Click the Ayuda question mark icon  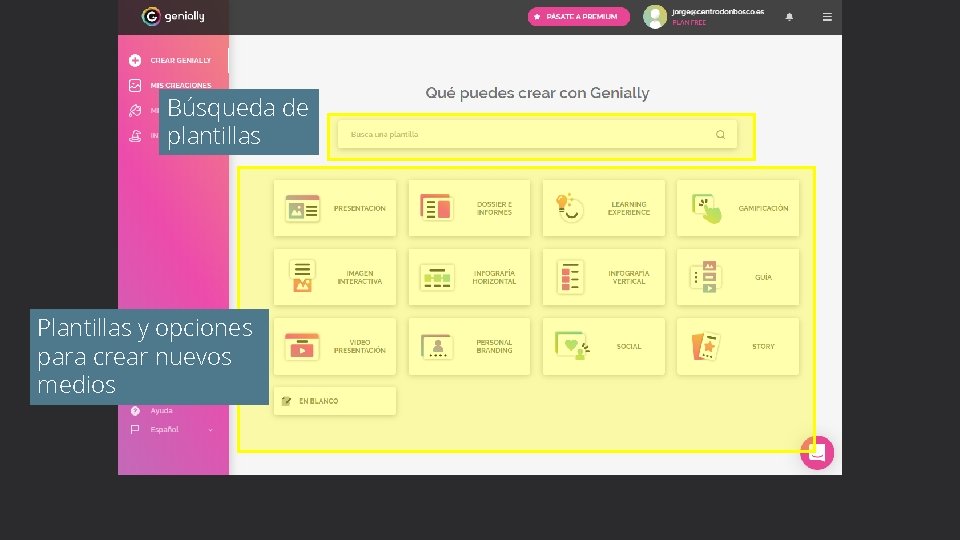135,411
